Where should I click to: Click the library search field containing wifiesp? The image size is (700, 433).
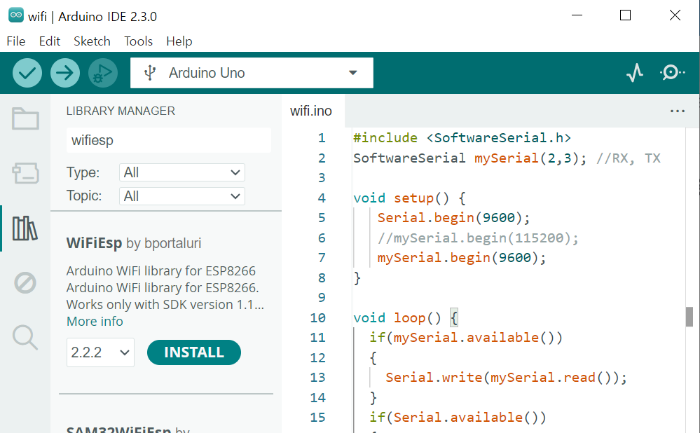tap(168, 140)
